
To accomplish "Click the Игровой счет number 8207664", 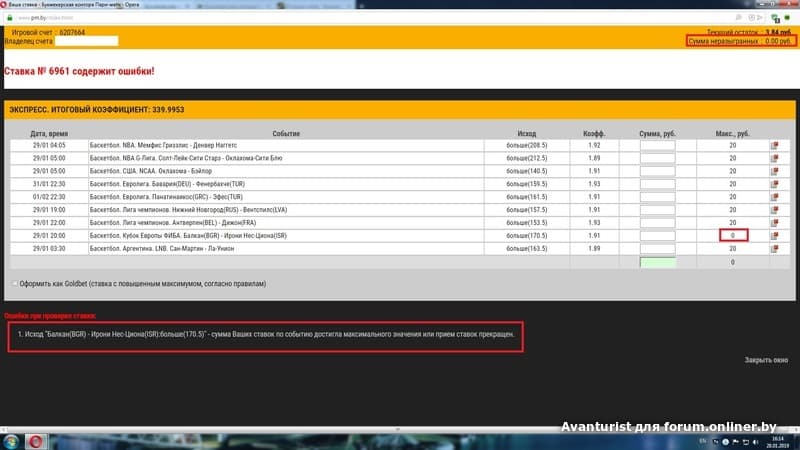I will pos(72,33).
